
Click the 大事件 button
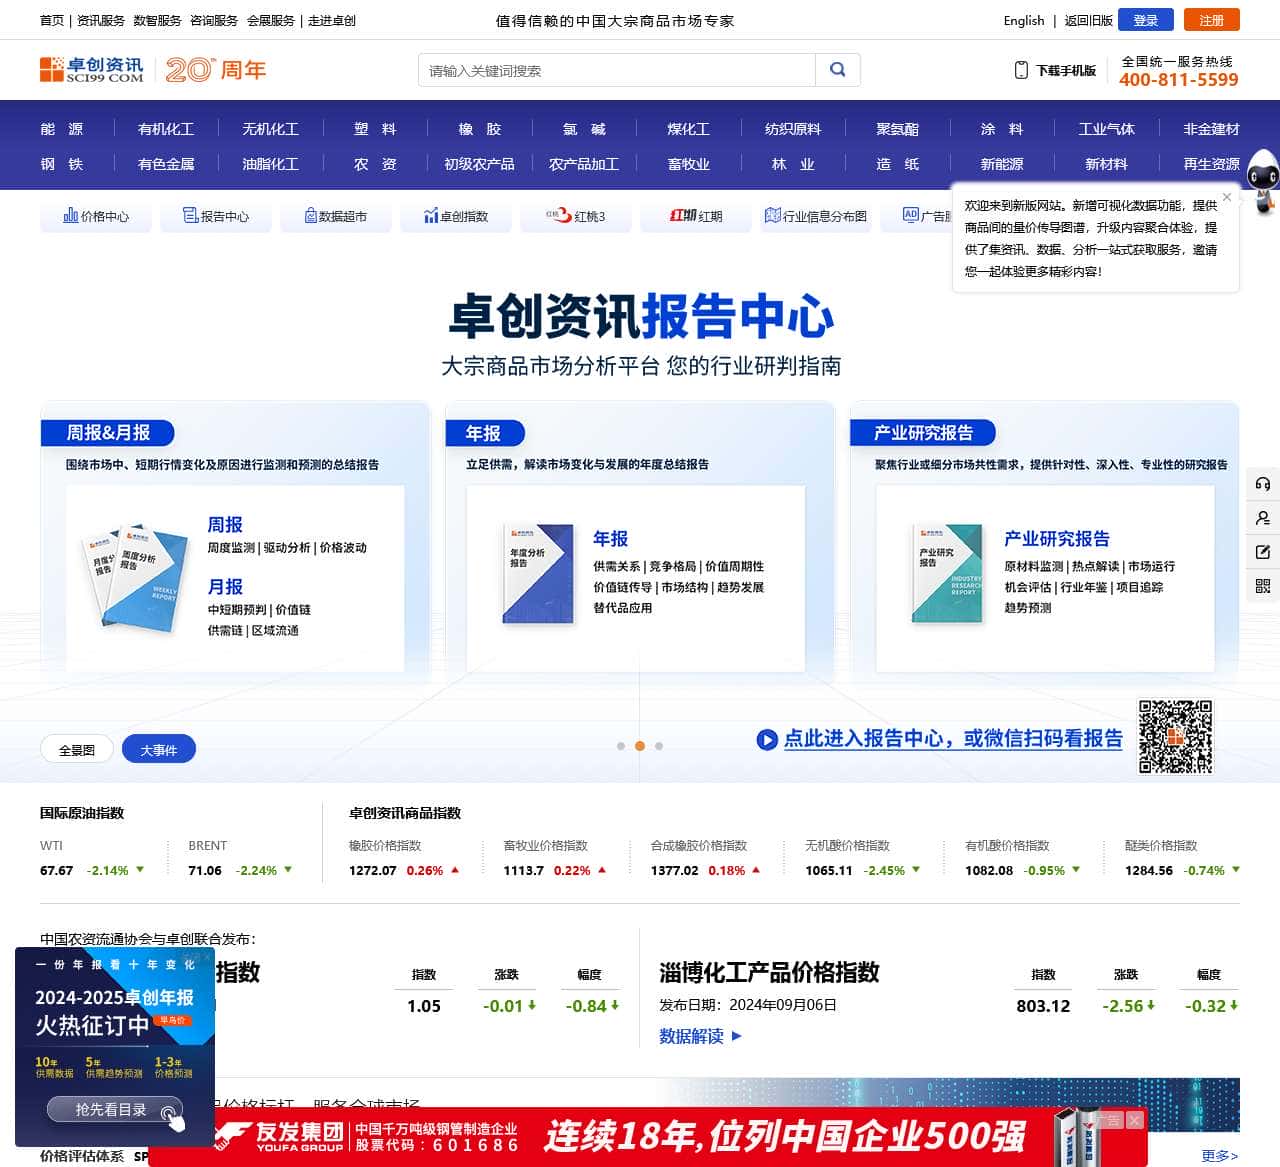[159, 750]
